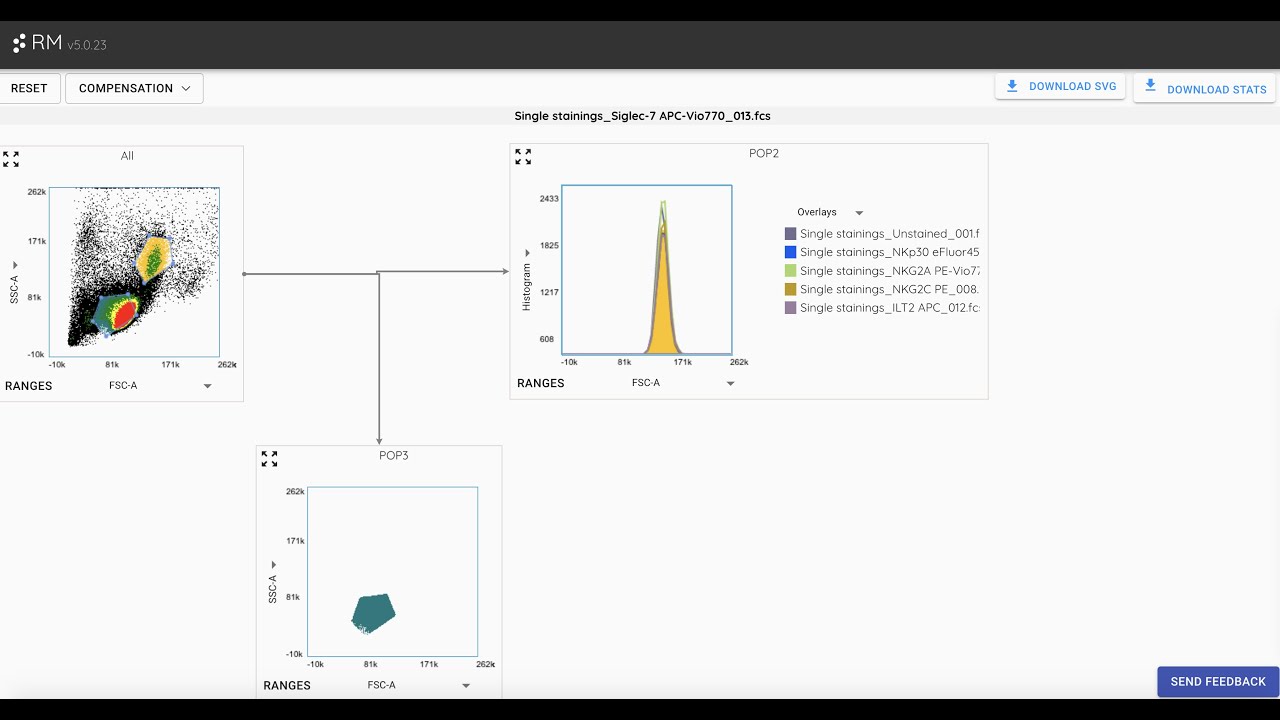Select Single stainings_NKG2A overlay label
This screenshot has height=720, width=1280.
pyautogui.click(x=890, y=271)
